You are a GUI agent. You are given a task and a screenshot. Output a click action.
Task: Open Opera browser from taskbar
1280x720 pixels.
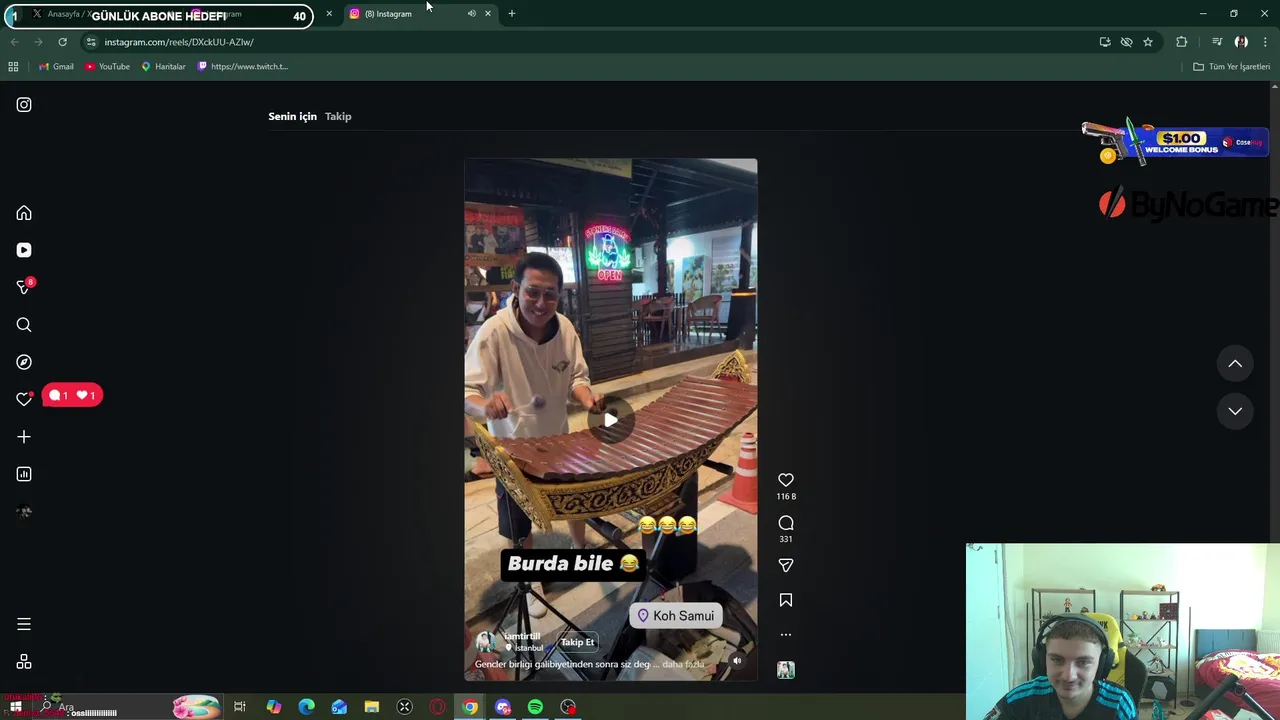pyautogui.click(x=437, y=707)
